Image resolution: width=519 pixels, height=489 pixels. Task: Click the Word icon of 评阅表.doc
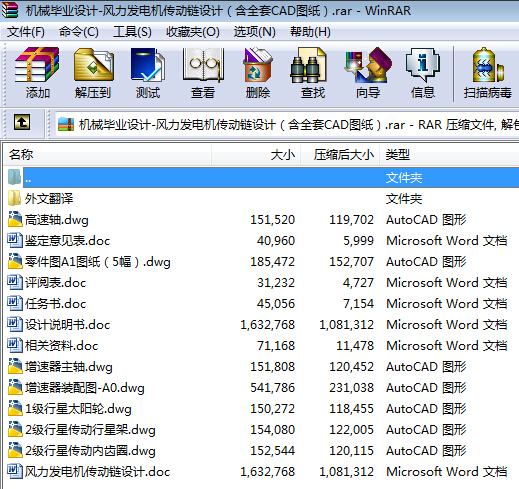click(15, 282)
